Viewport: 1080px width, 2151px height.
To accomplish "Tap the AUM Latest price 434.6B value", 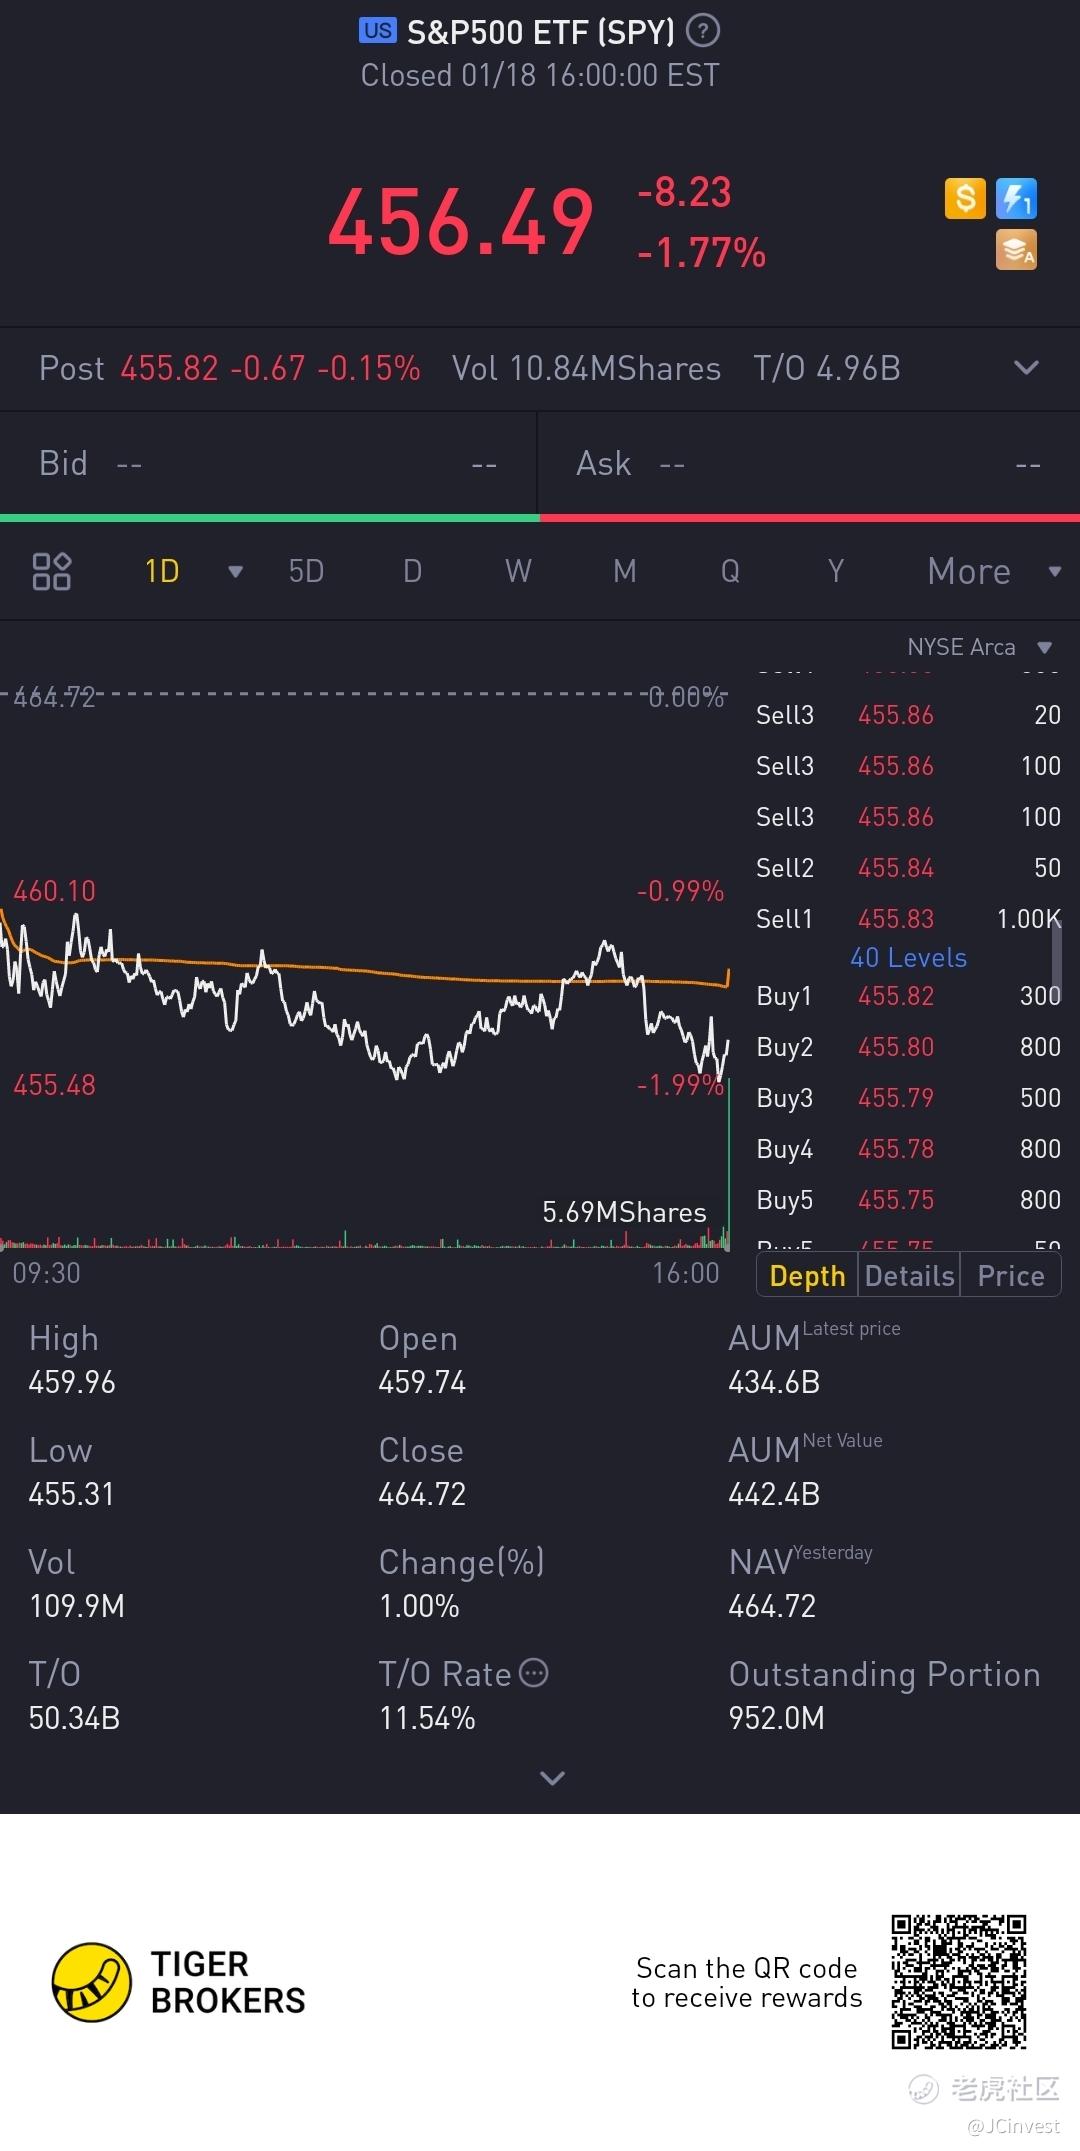I will coord(774,1382).
